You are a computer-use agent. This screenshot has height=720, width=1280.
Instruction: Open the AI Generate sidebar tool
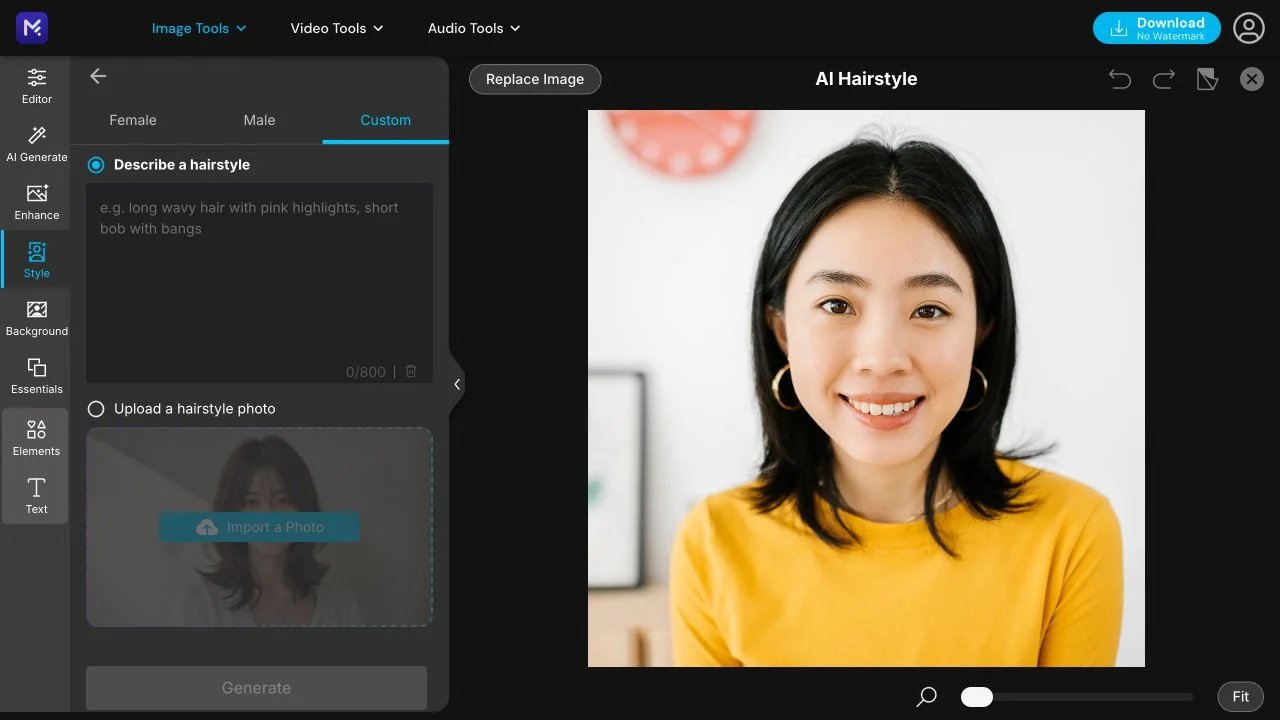point(37,144)
